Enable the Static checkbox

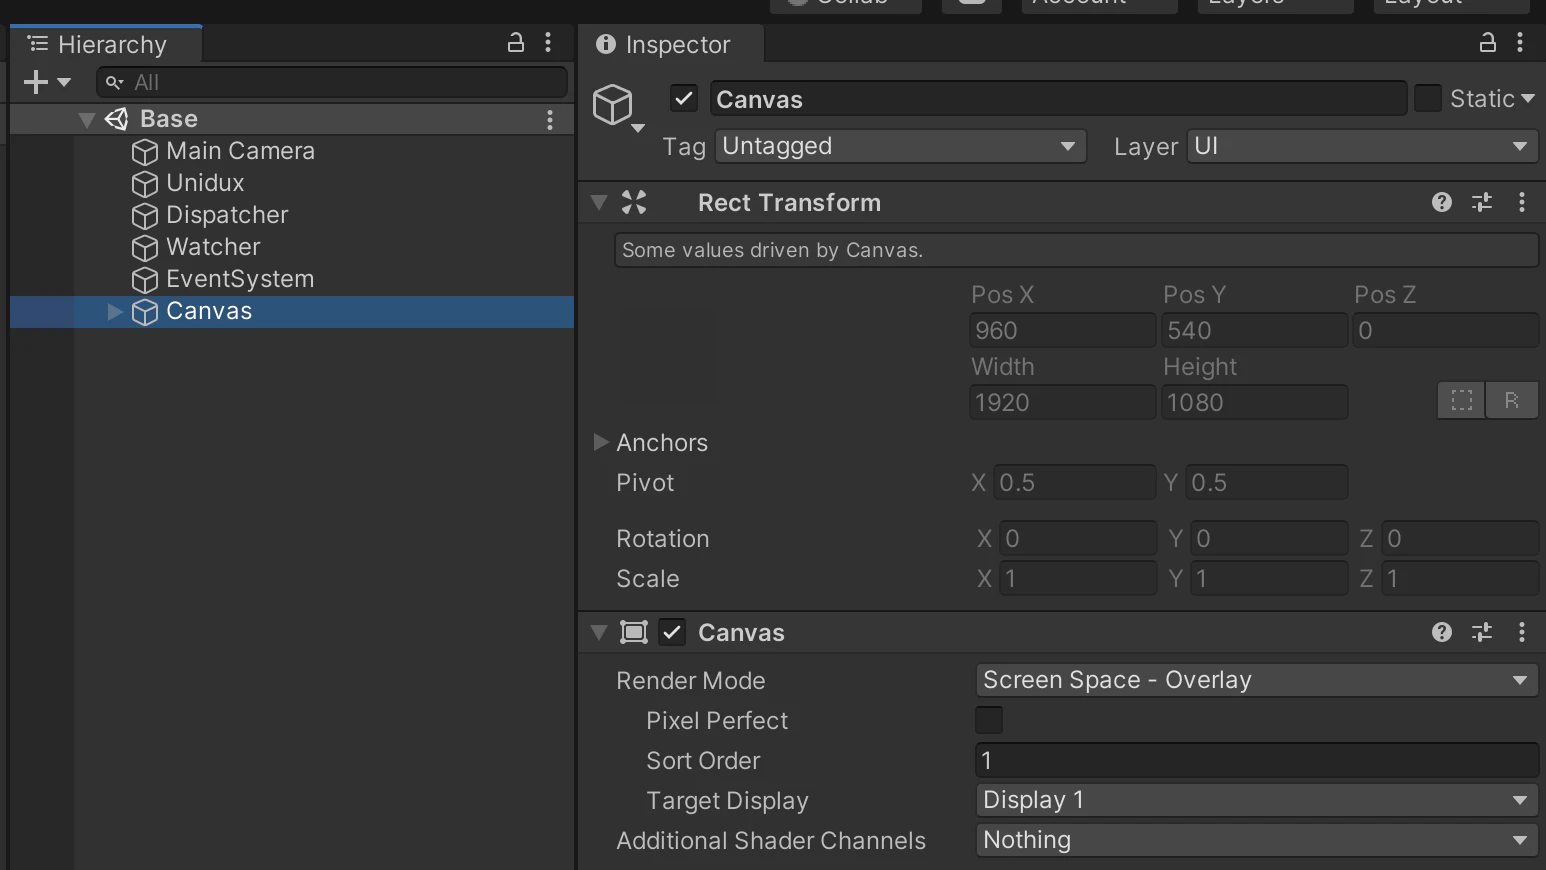(1428, 99)
